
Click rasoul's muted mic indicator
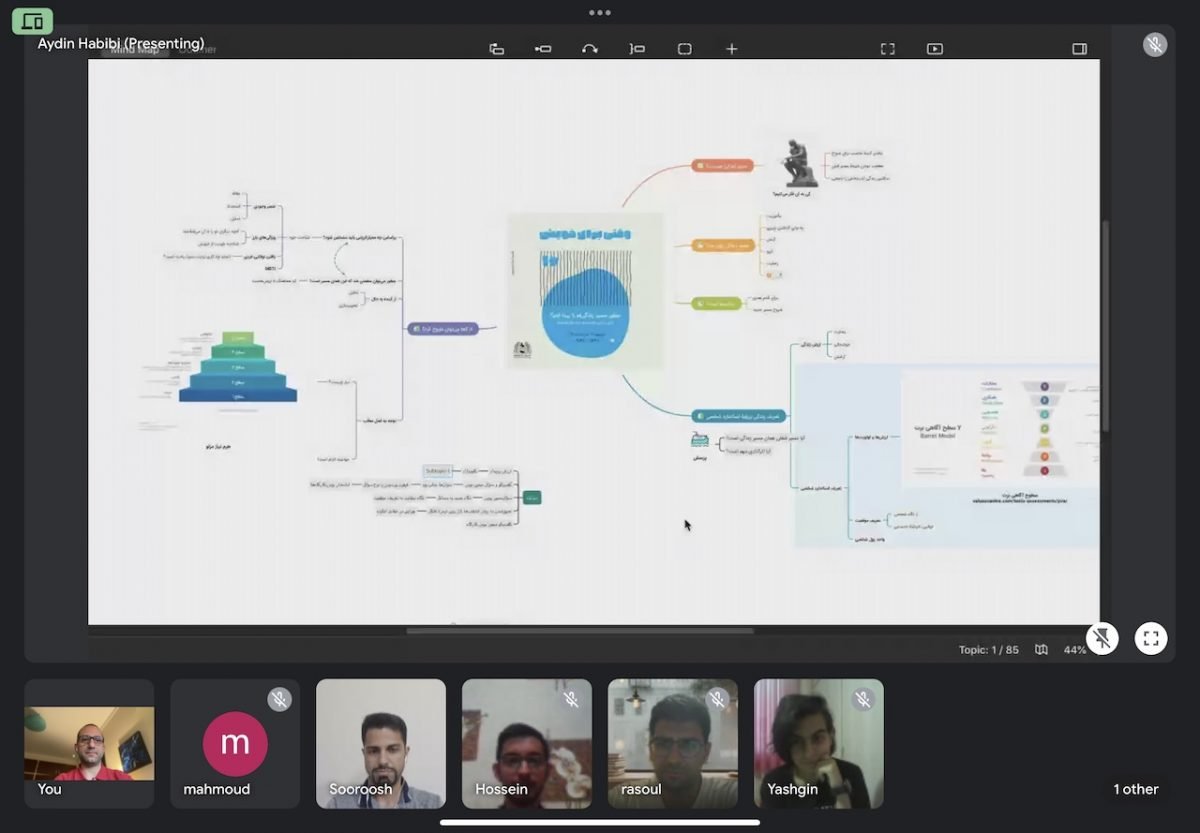(717, 699)
